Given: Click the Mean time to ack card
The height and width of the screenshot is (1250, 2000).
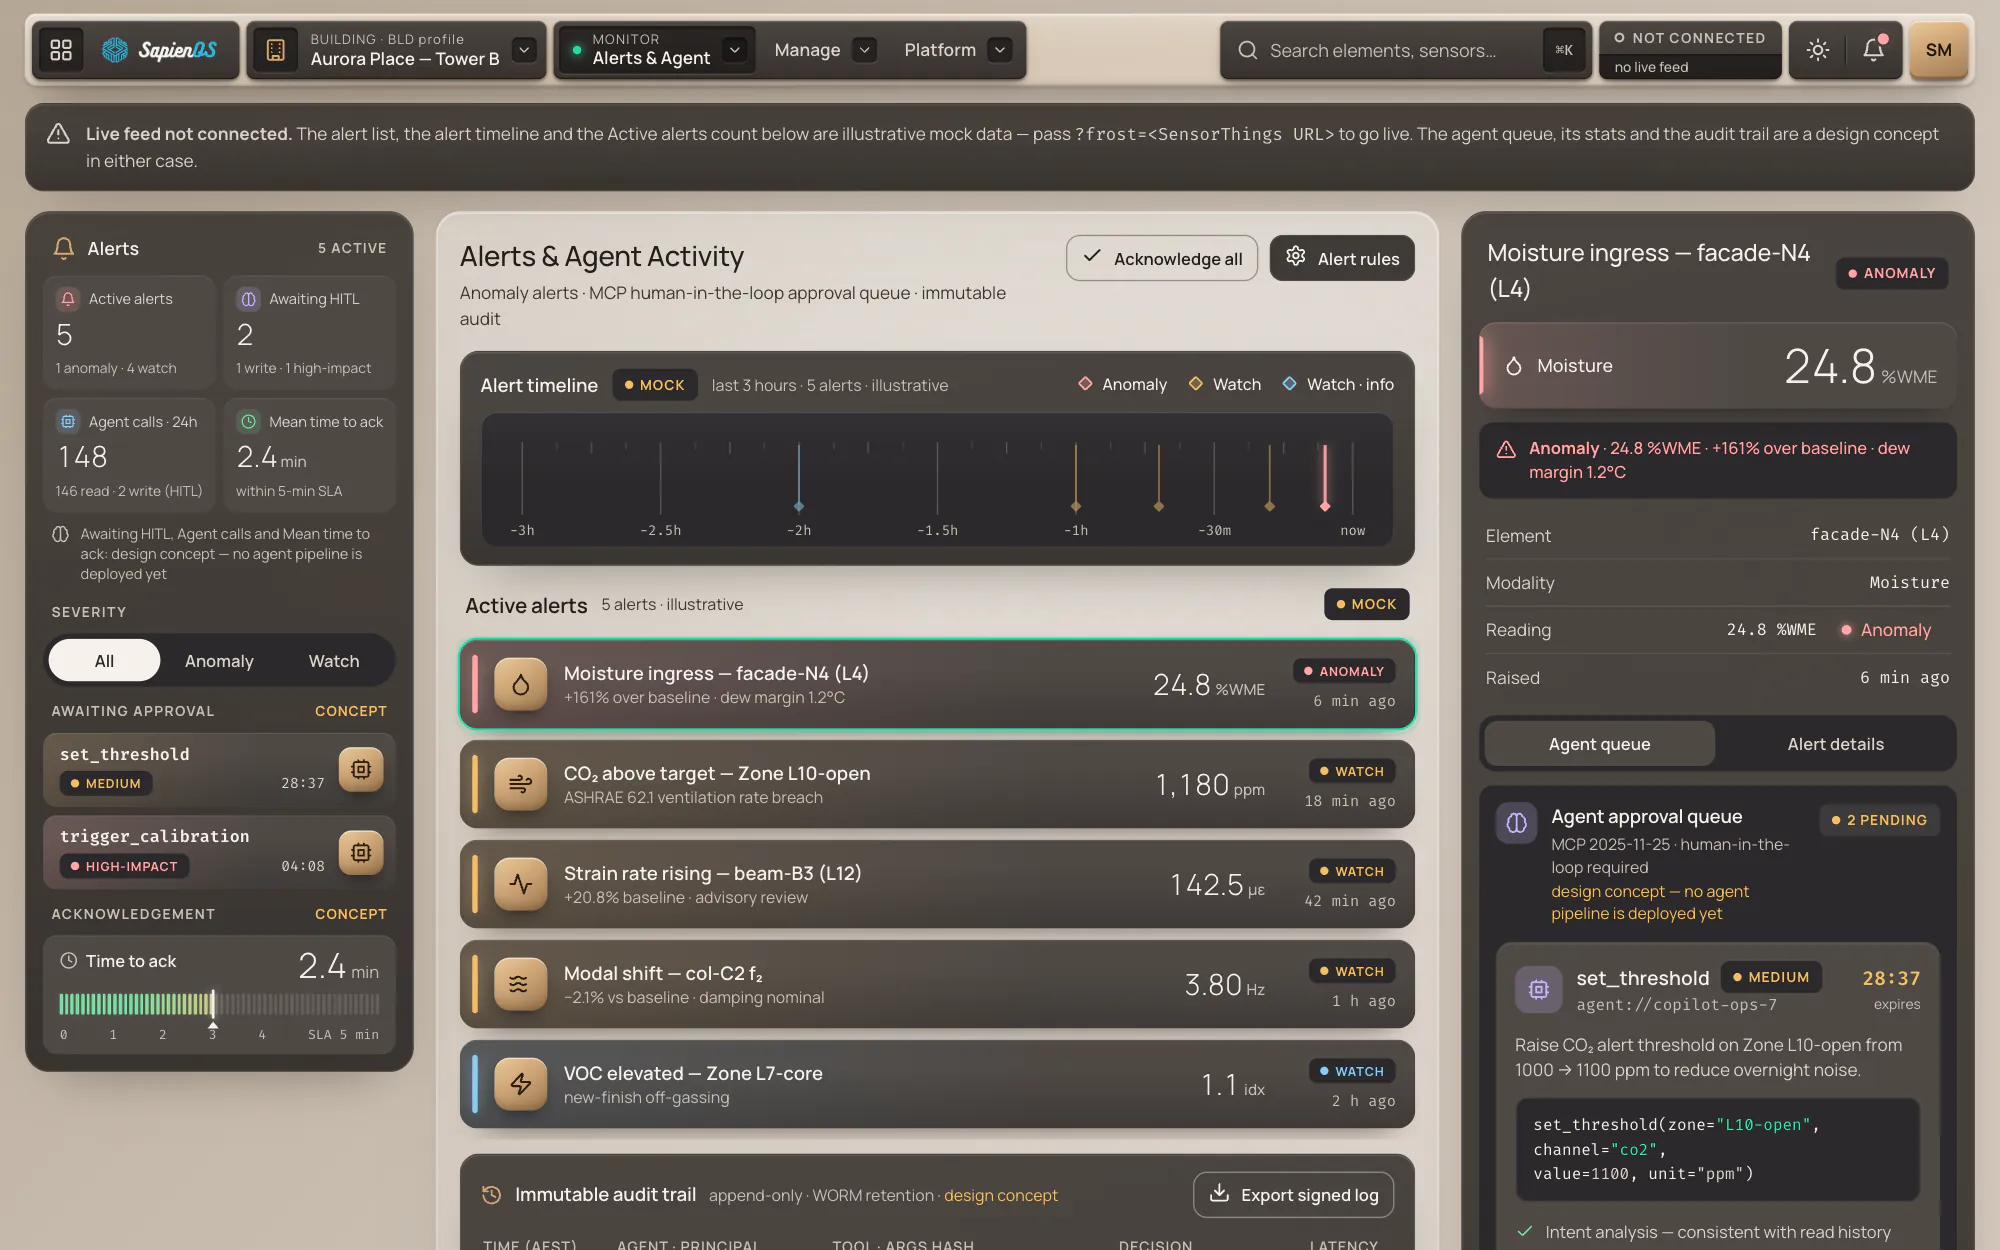Looking at the screenshot, I should point(310,455).
